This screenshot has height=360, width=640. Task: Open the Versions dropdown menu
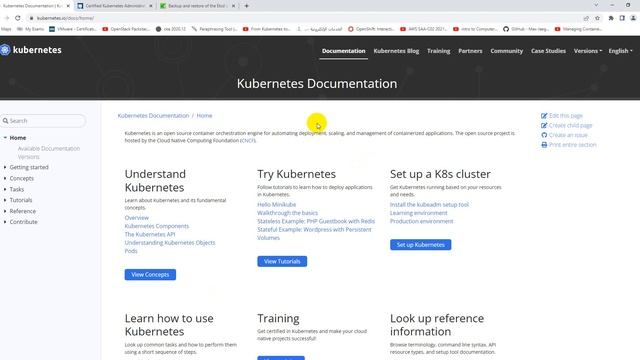click(588, 51)
